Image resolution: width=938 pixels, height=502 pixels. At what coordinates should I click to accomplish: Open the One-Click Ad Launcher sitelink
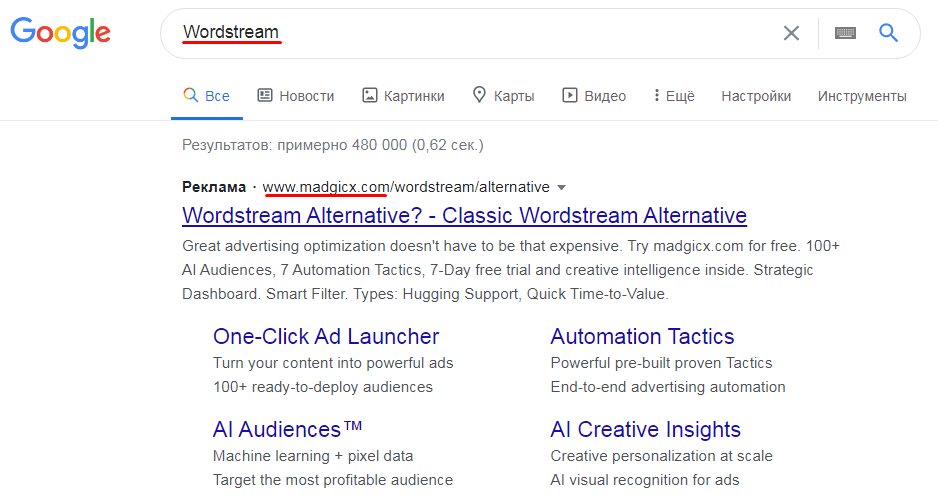[x=326, y=336]
